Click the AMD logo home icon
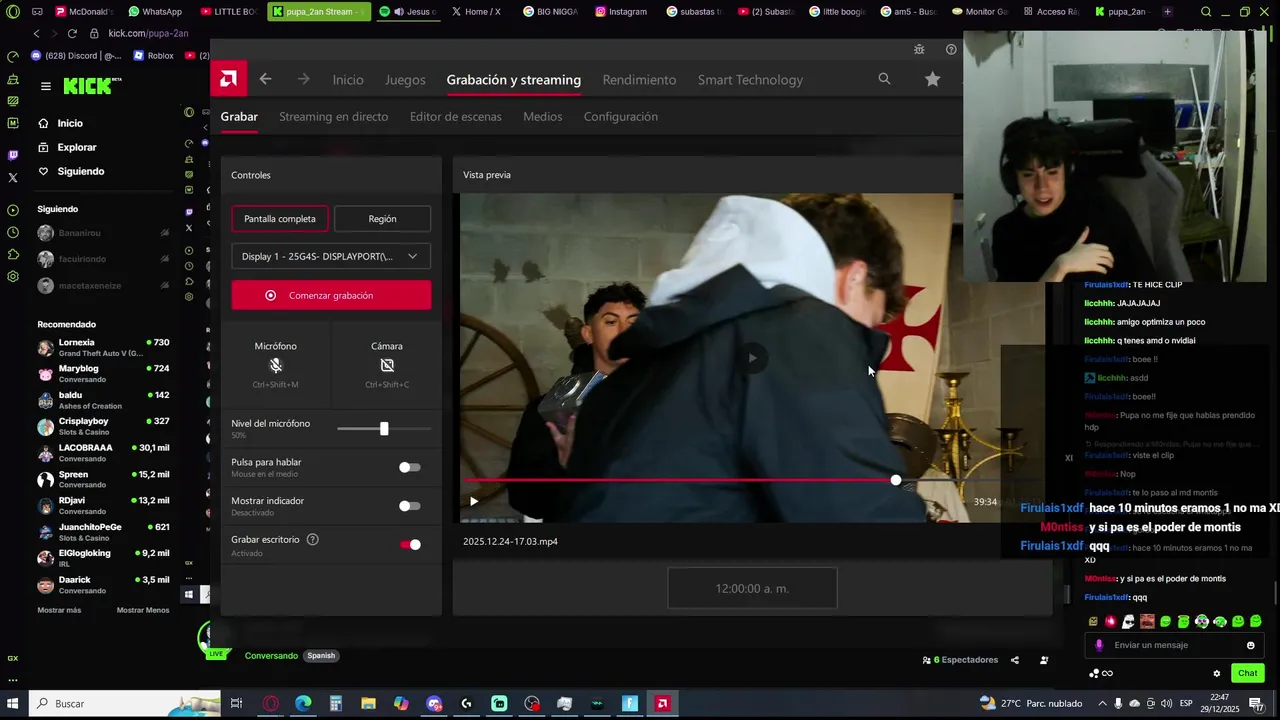Viewport: 1280px width, 720px height. 228,79
